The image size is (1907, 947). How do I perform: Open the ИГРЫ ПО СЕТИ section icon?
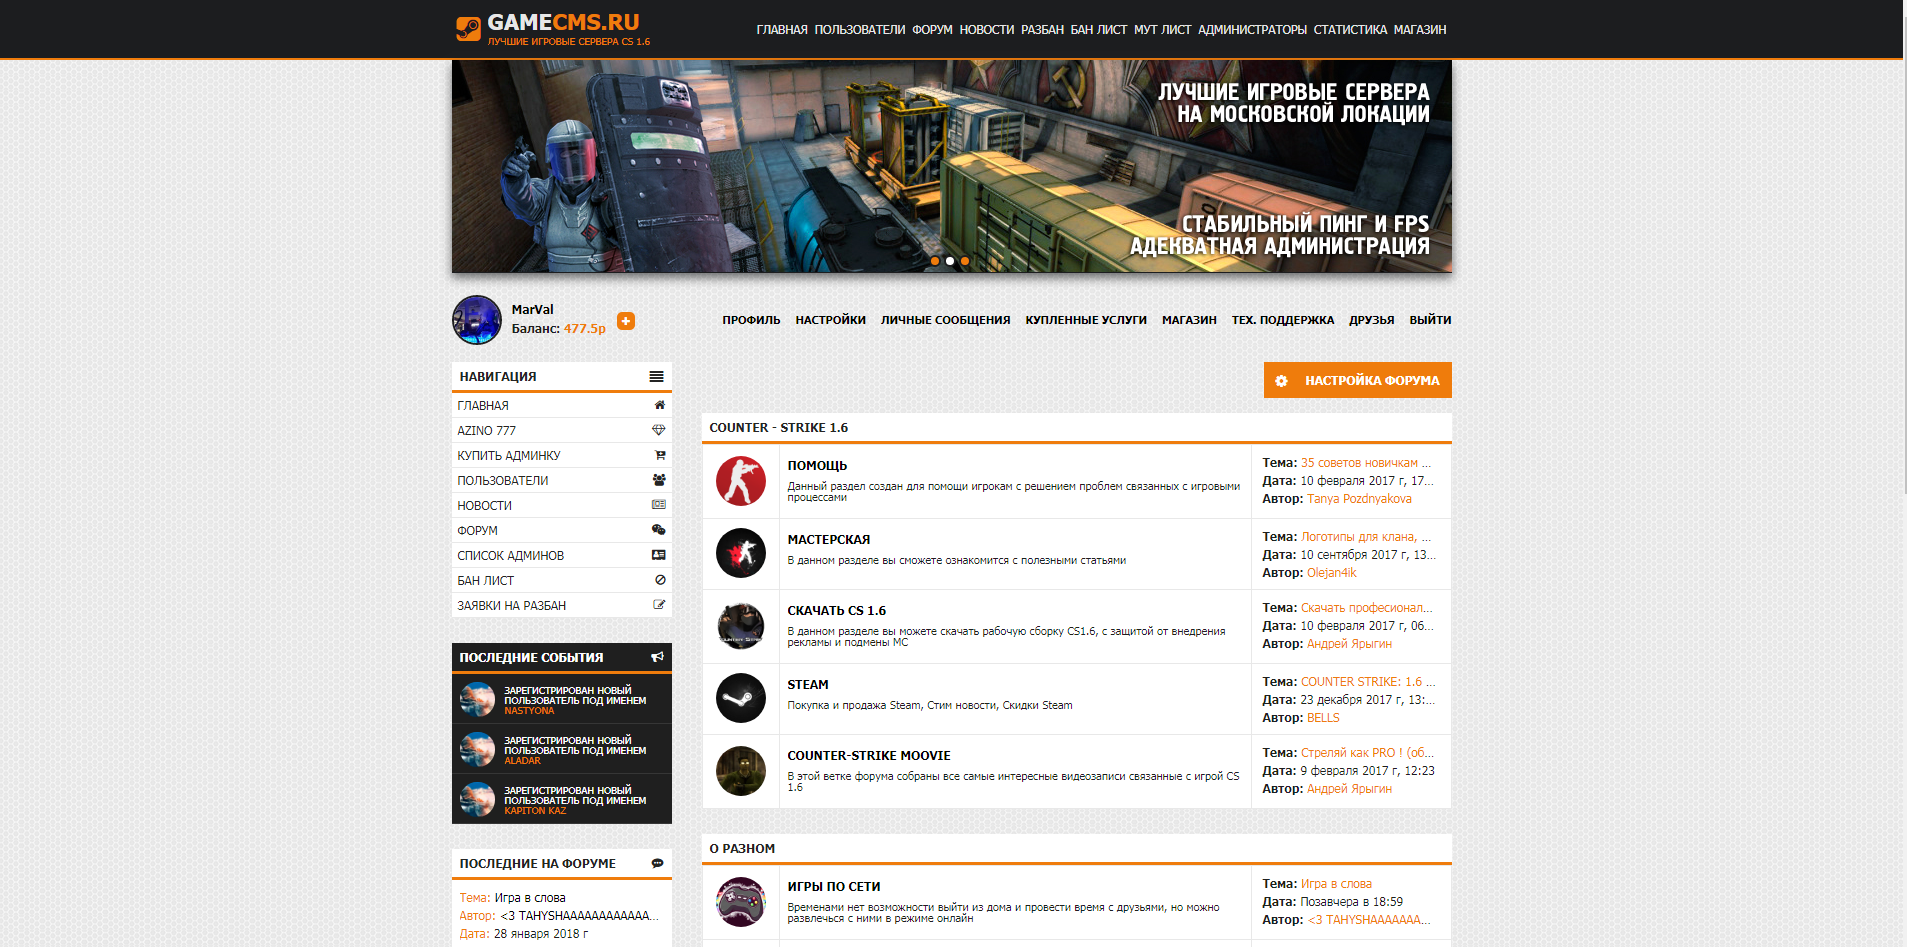[741, 902]
